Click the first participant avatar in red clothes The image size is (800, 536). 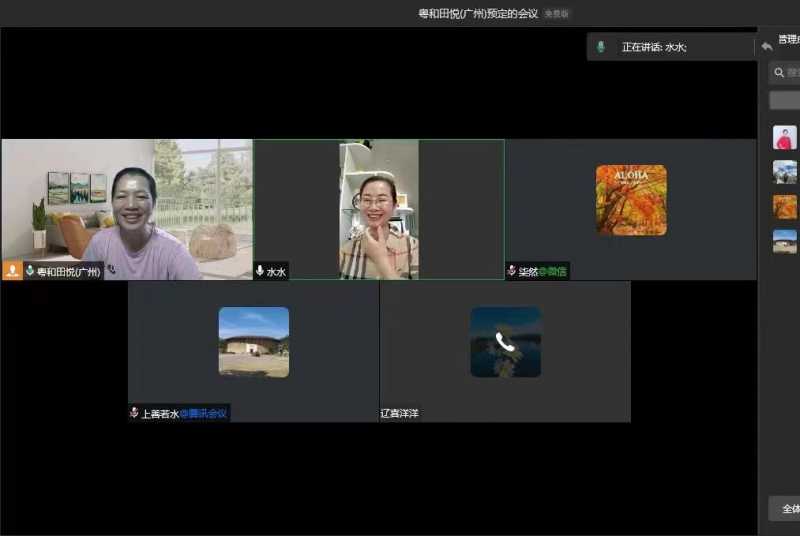tap(785, 138)
